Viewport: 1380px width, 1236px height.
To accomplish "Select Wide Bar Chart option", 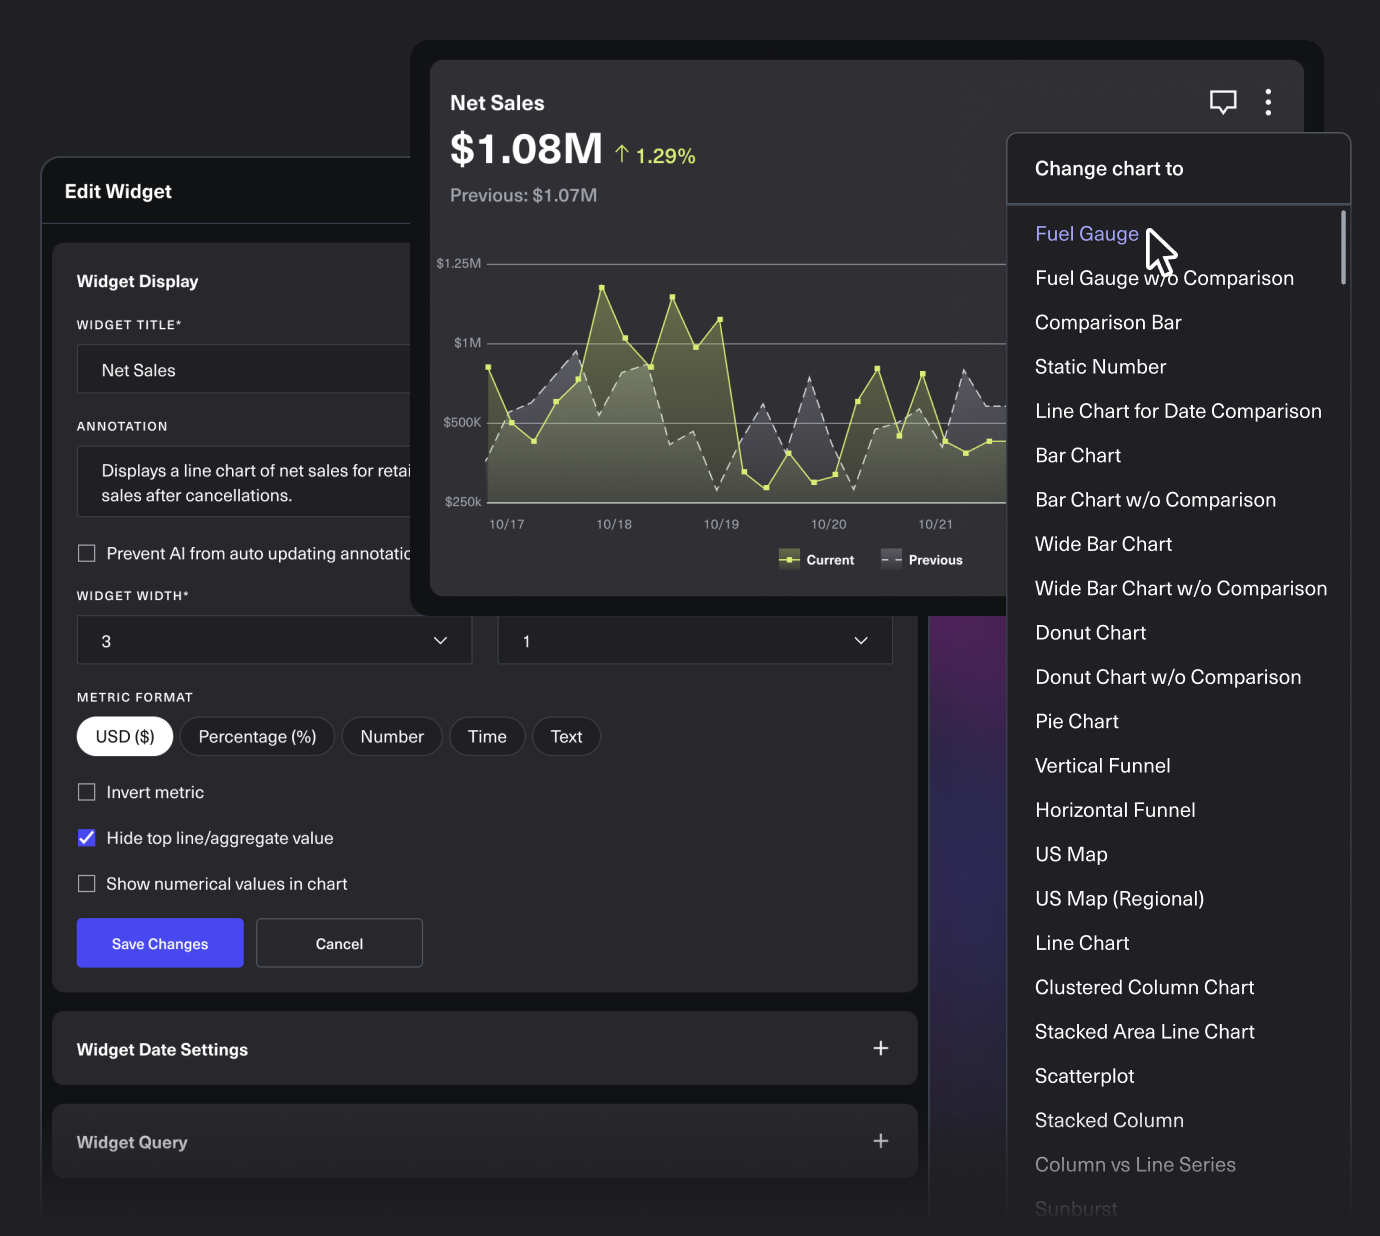I will 1103,544.
